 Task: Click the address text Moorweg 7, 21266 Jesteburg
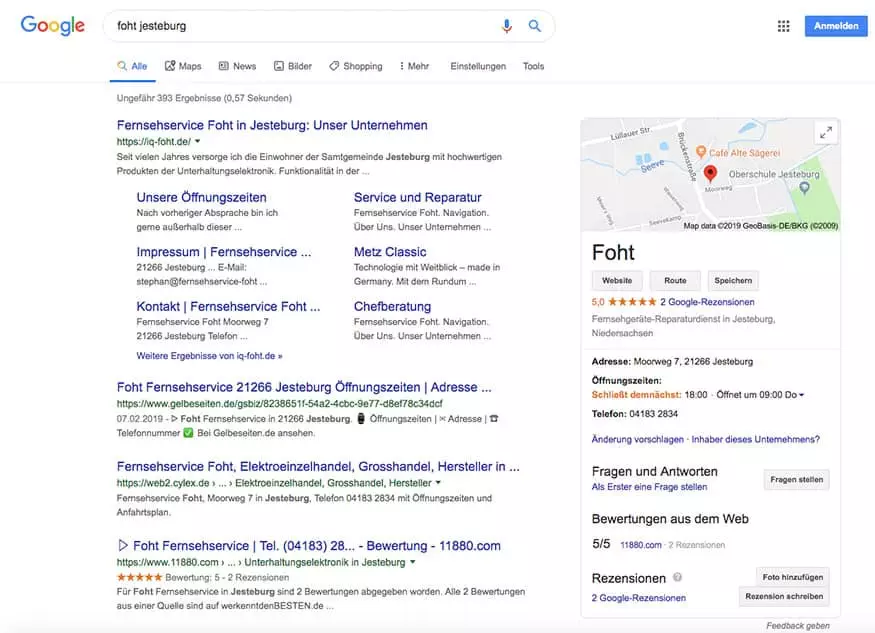click(693, 361)
